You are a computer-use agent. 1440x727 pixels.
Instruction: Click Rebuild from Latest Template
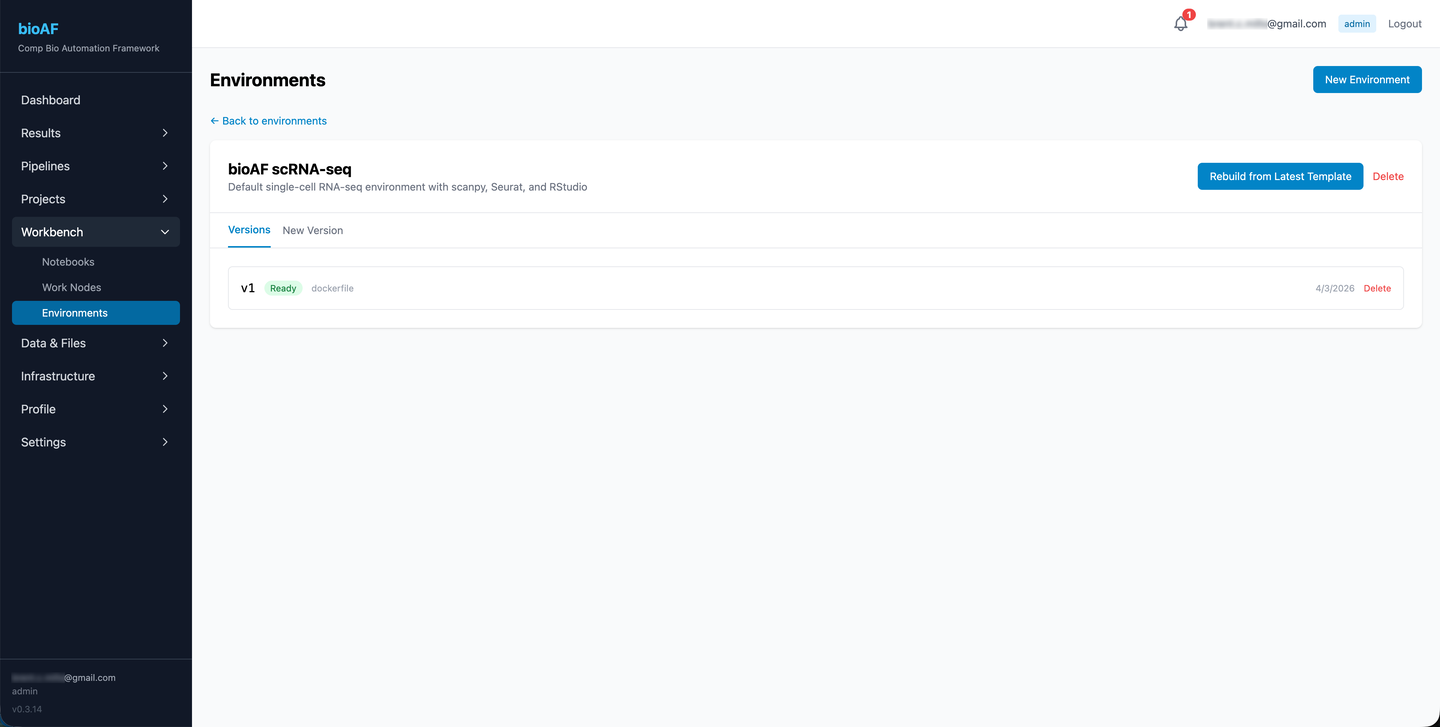1280,176
